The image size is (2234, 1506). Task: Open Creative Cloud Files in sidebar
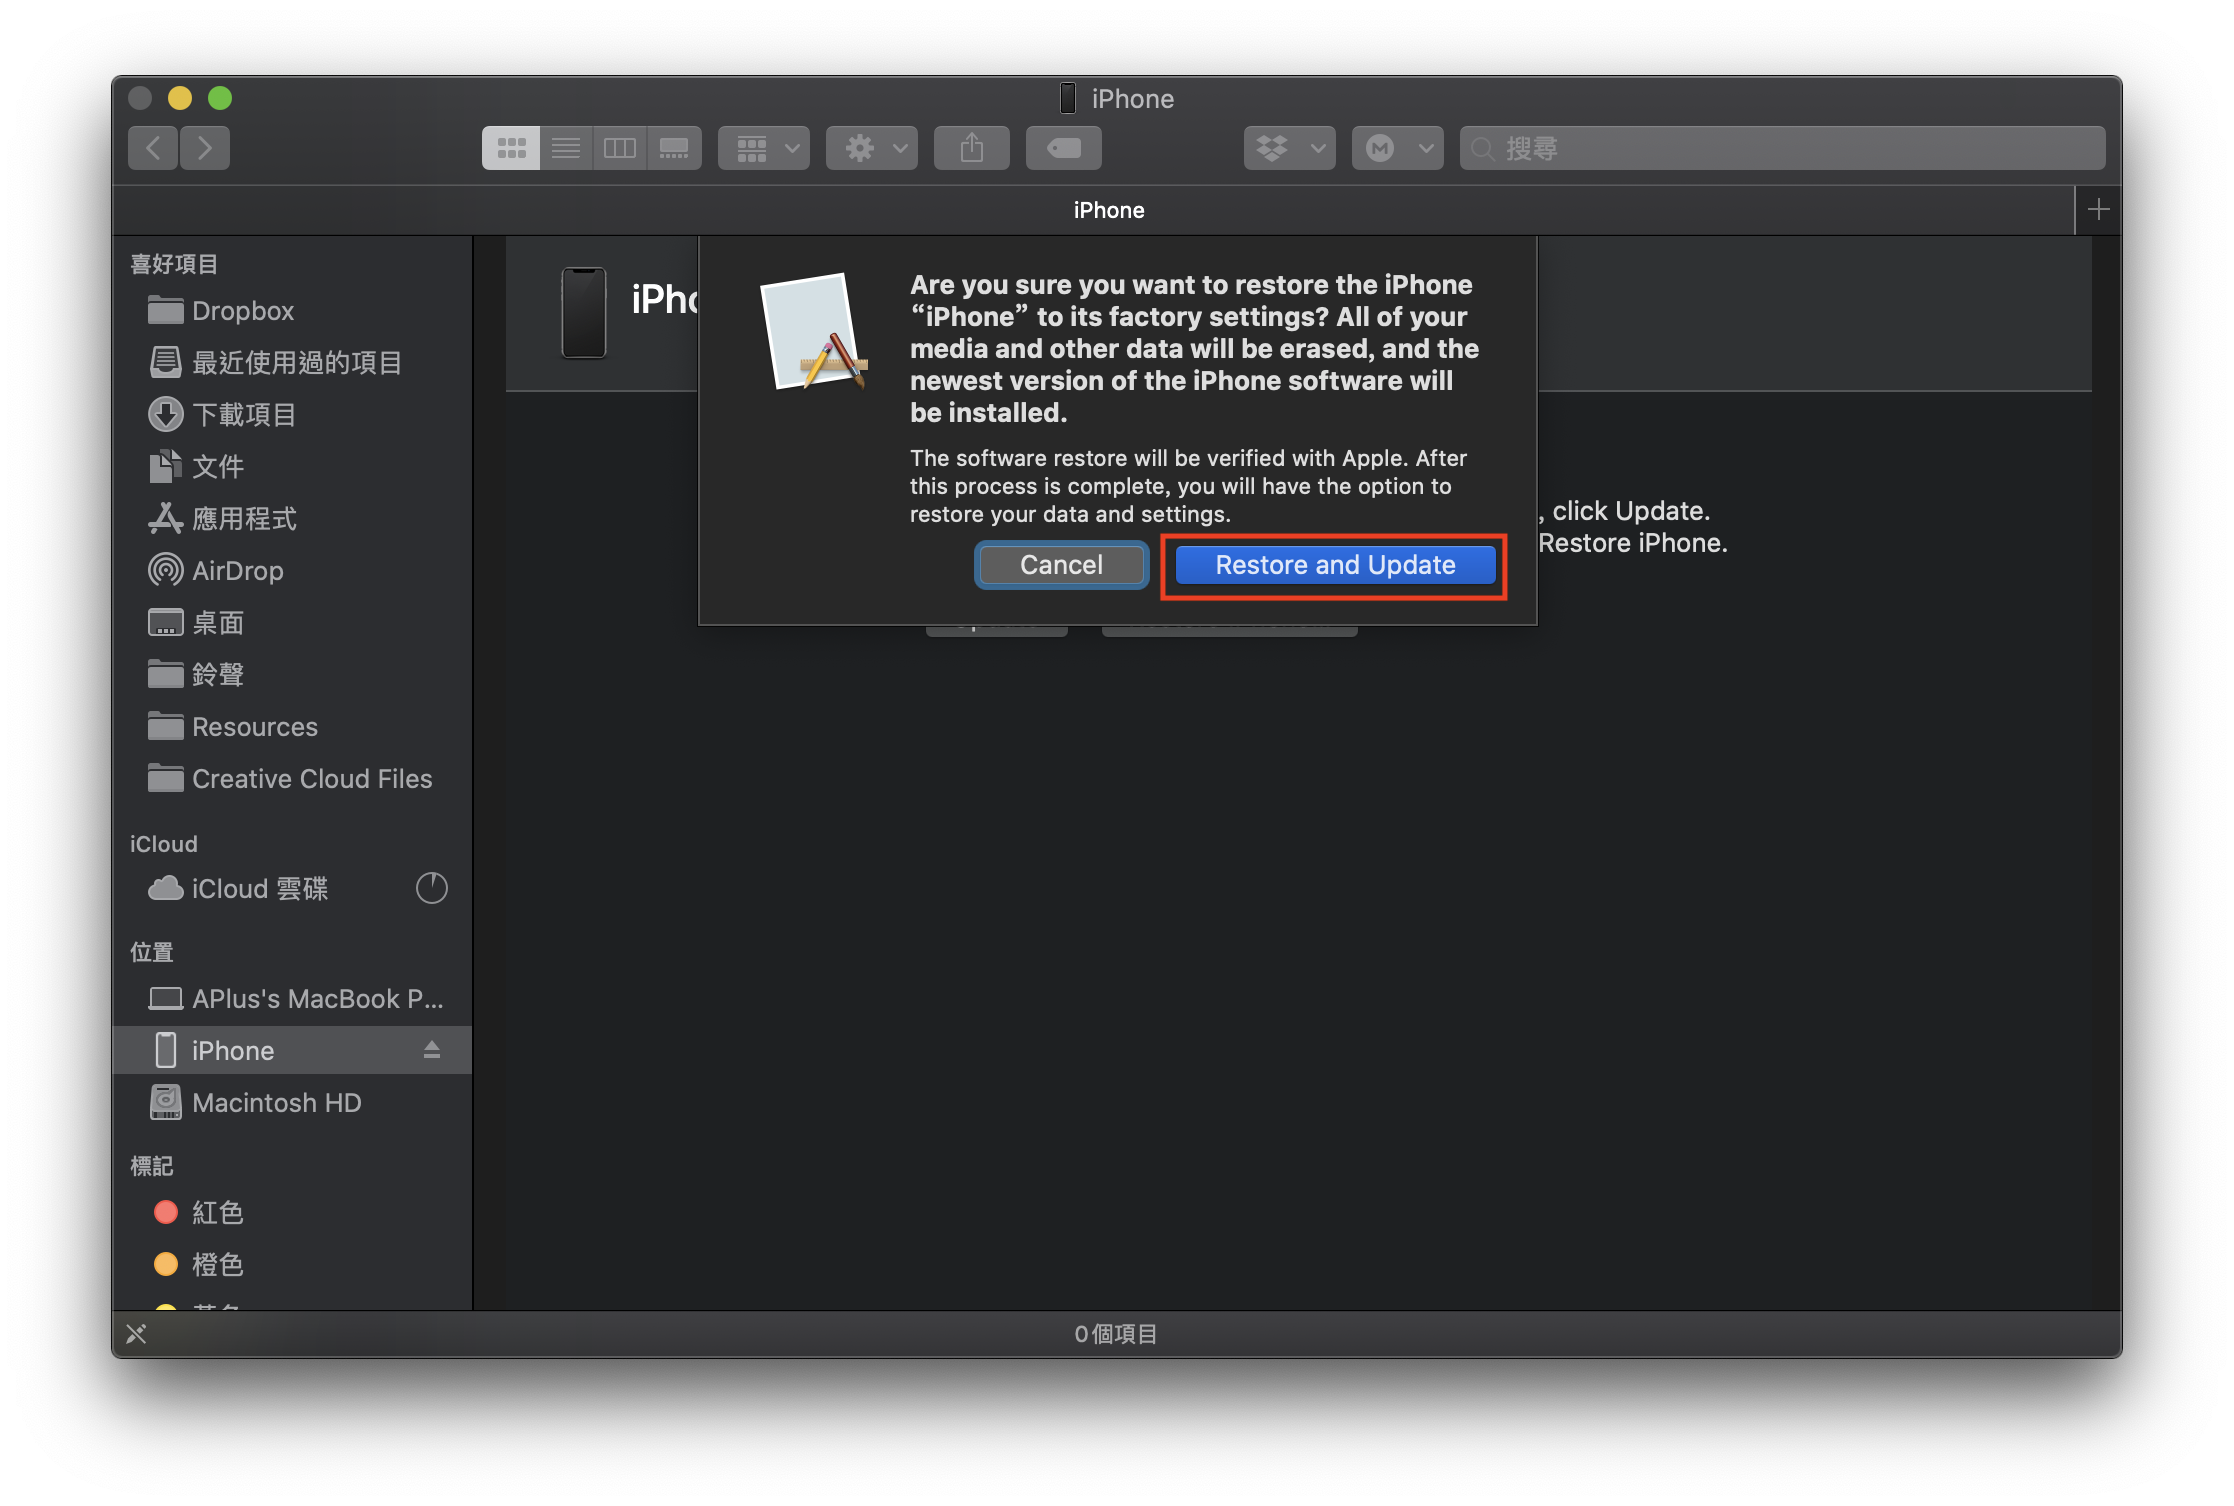click(292, 779)
